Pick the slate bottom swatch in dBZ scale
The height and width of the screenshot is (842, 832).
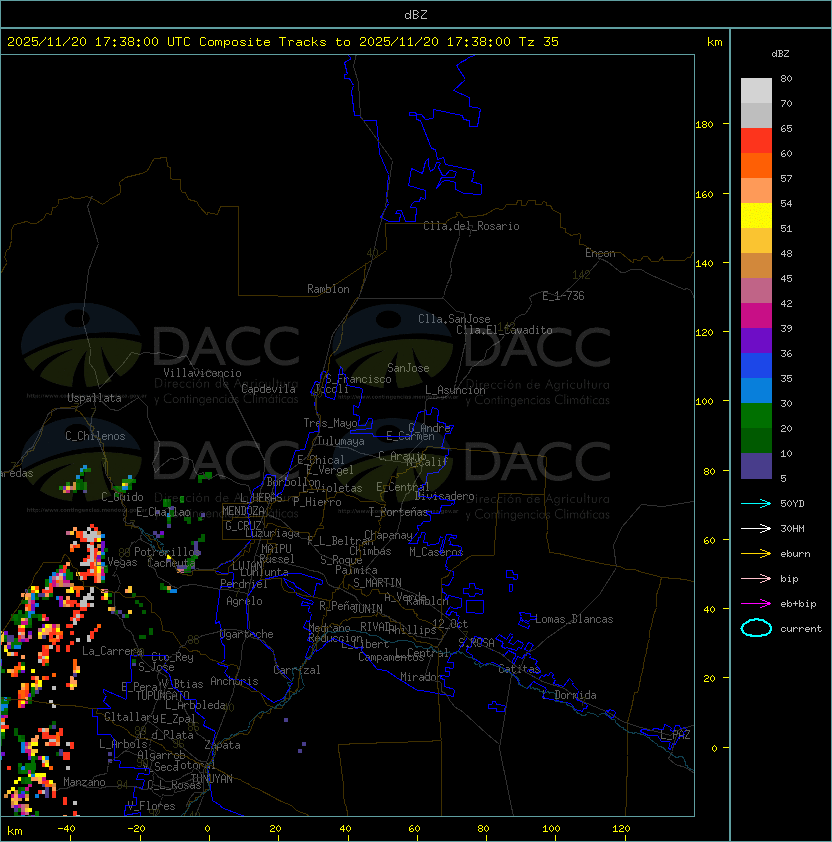[756, 466]
